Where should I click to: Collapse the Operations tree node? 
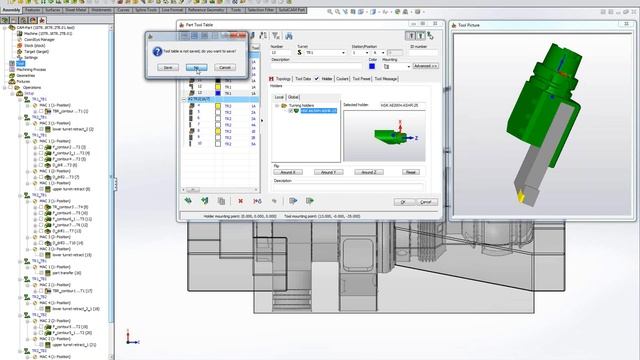[5, 87]
